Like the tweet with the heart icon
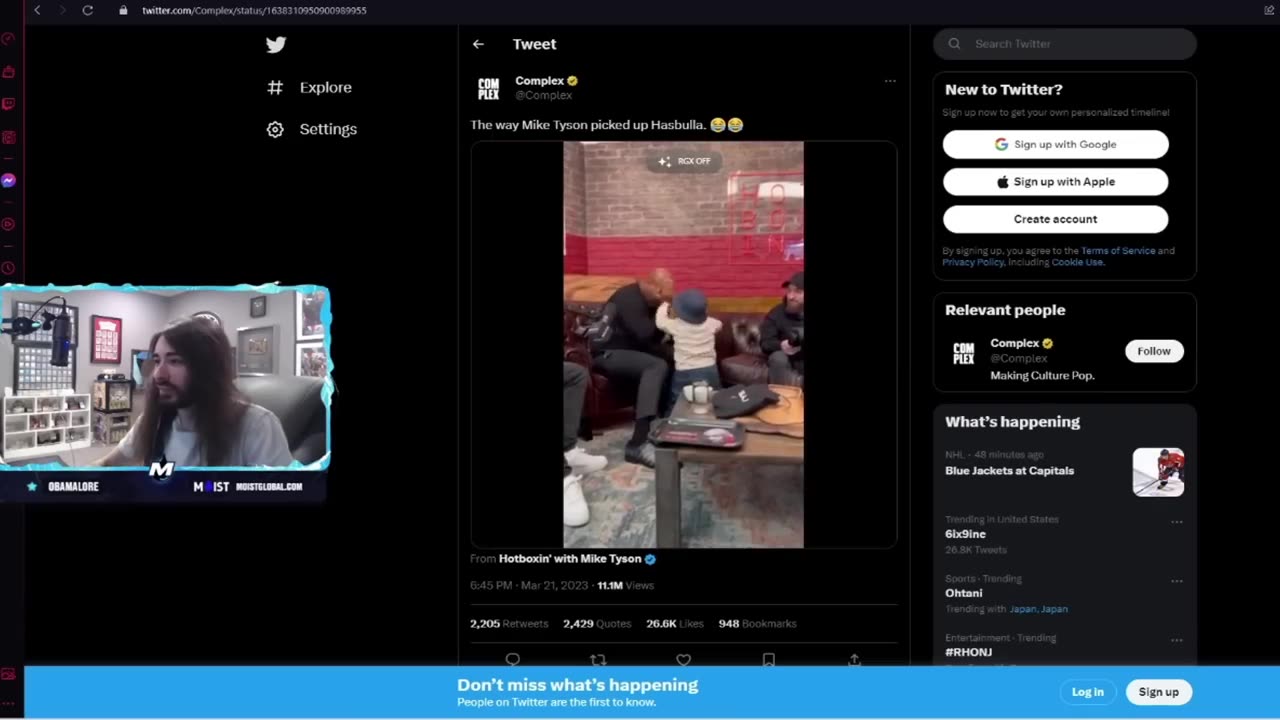The width and height of the screenshot is (1280, 720). [683, 659]
